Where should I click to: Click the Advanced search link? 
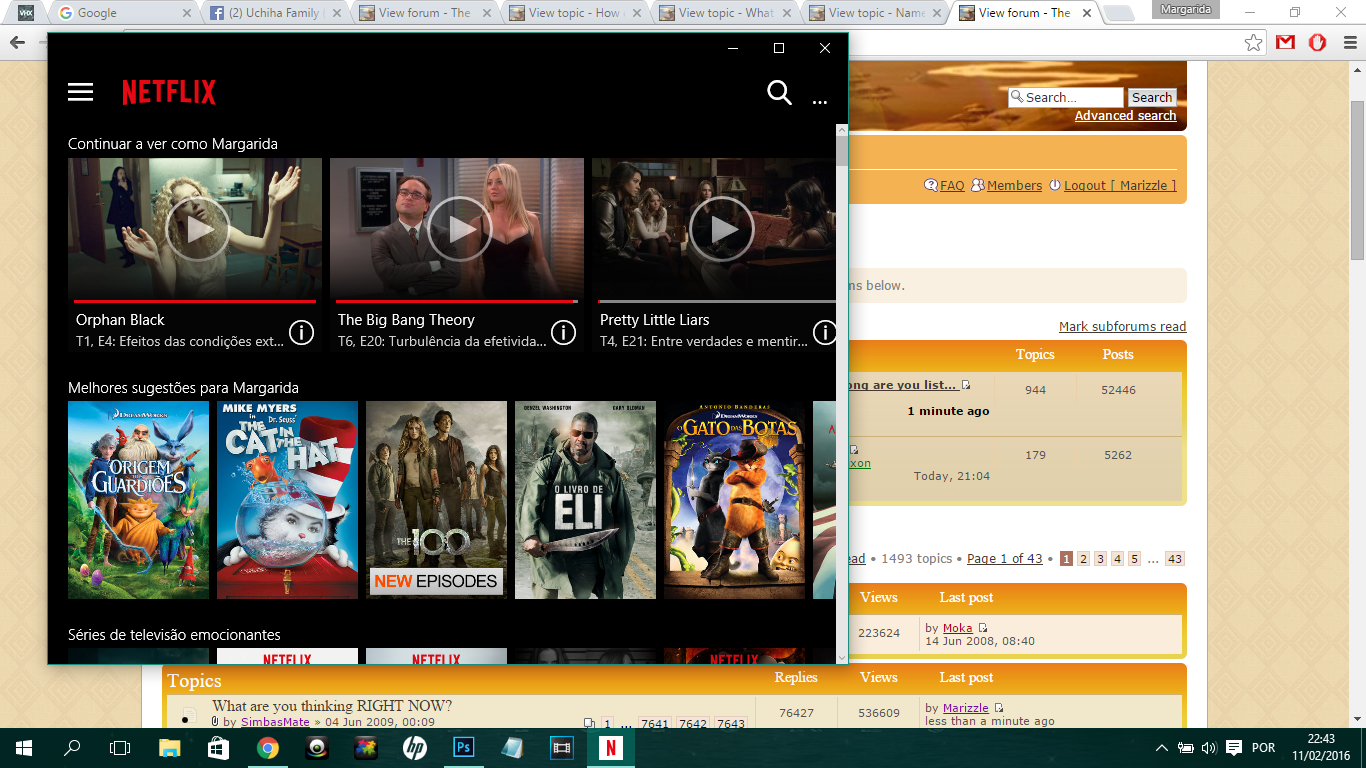(1125, 116)
